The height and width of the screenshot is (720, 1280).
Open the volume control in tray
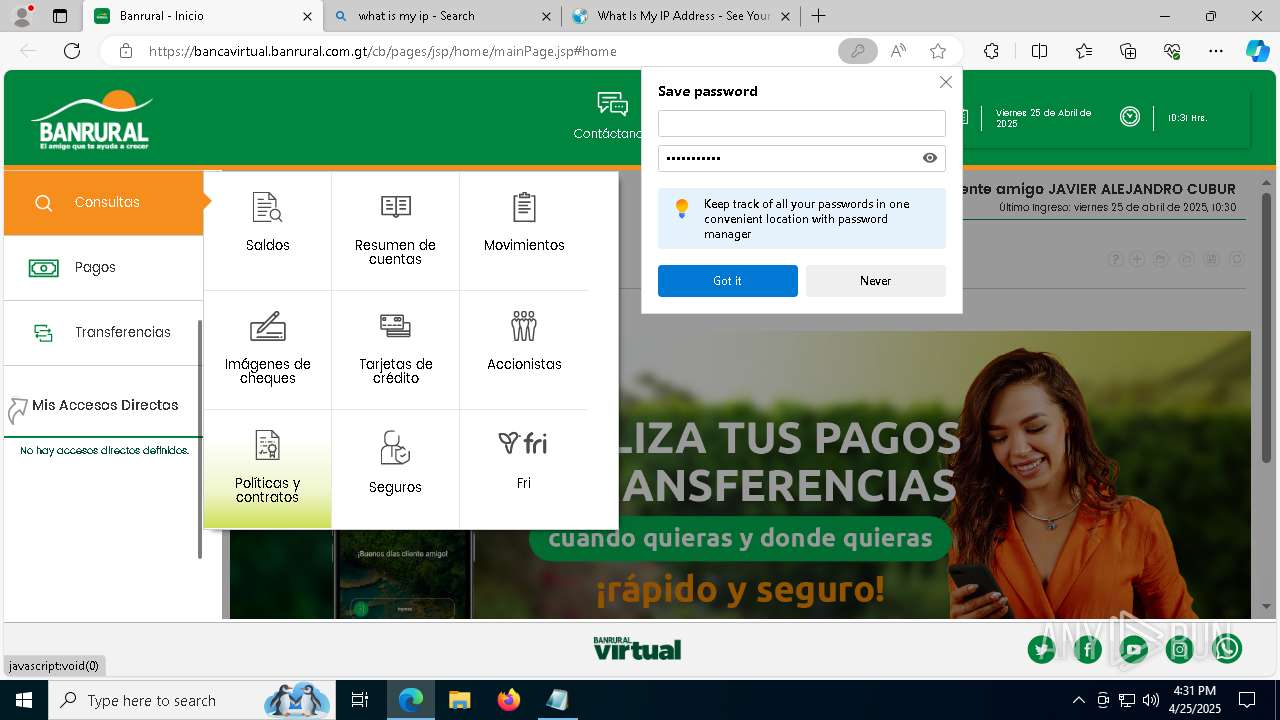[1151, 700]
